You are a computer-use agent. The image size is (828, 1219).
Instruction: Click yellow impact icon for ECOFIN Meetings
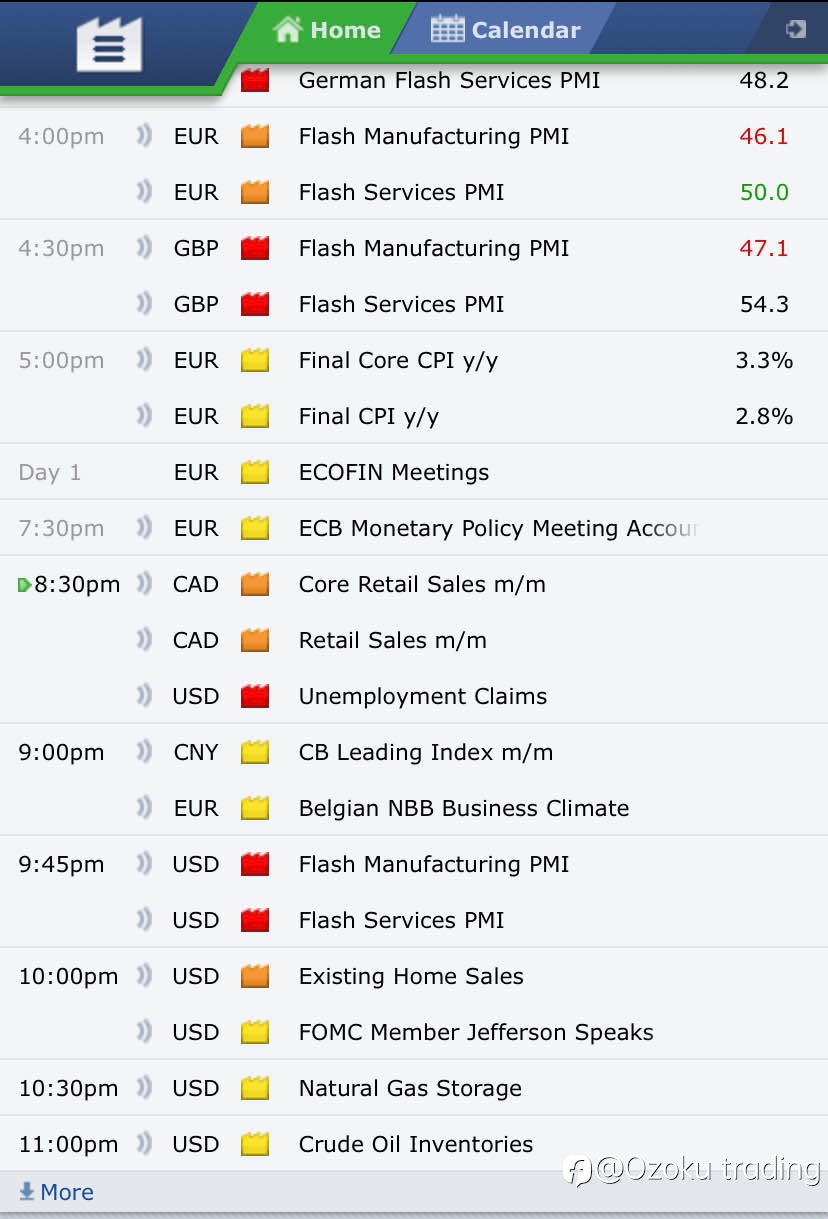(255, 472)
